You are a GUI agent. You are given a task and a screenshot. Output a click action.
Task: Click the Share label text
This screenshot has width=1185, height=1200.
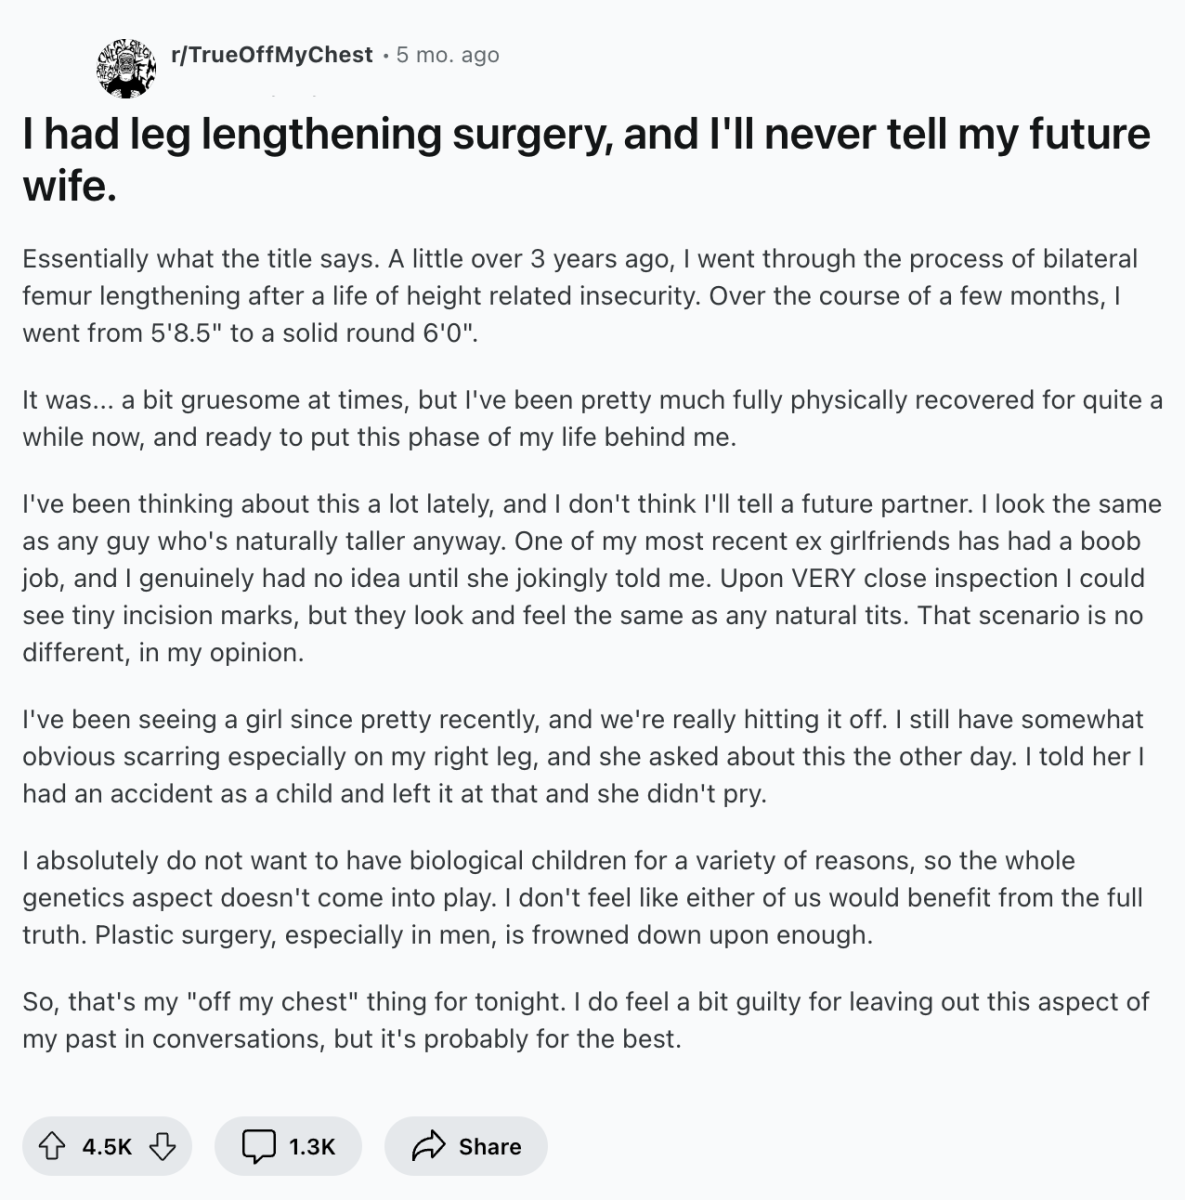click(x=490, y=1146)
